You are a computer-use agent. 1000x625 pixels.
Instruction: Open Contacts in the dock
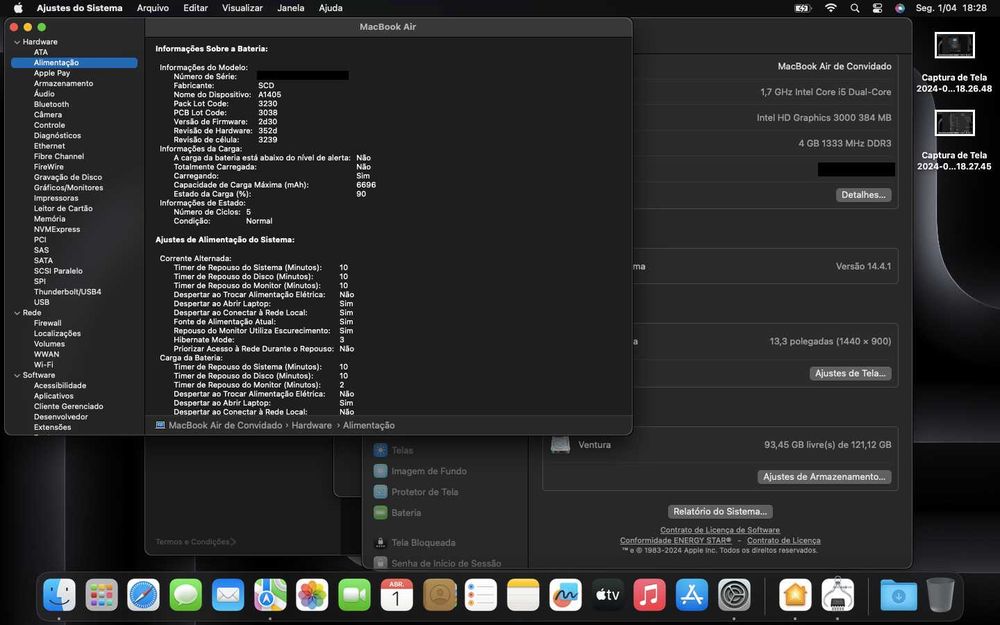click(x=439, y=595)
